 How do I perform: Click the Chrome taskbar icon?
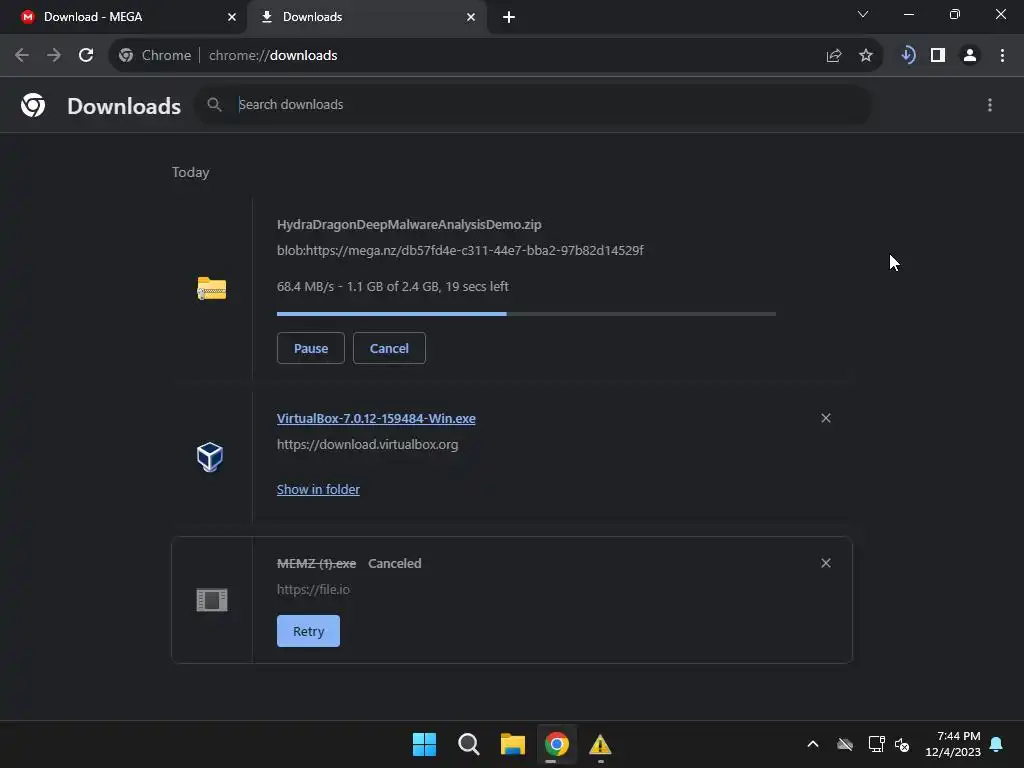click(x=557, y=744)
